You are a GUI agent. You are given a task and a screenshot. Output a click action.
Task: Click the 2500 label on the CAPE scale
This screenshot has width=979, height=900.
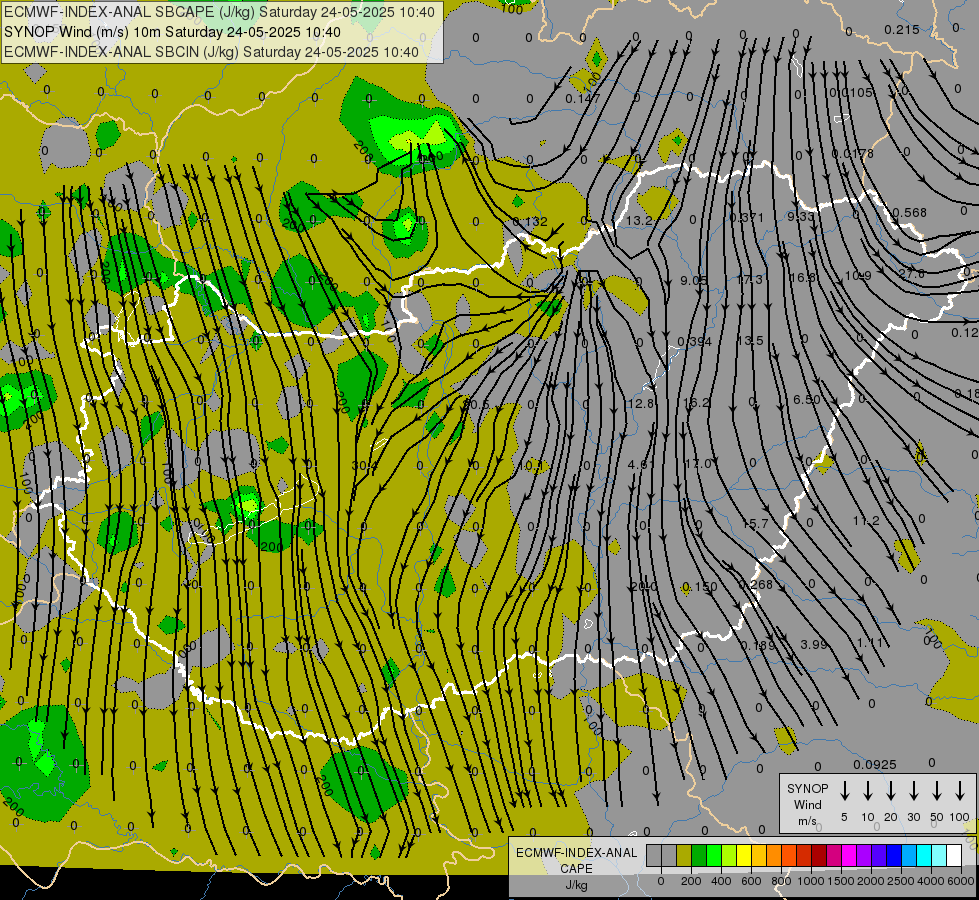[x=901, y=881]
